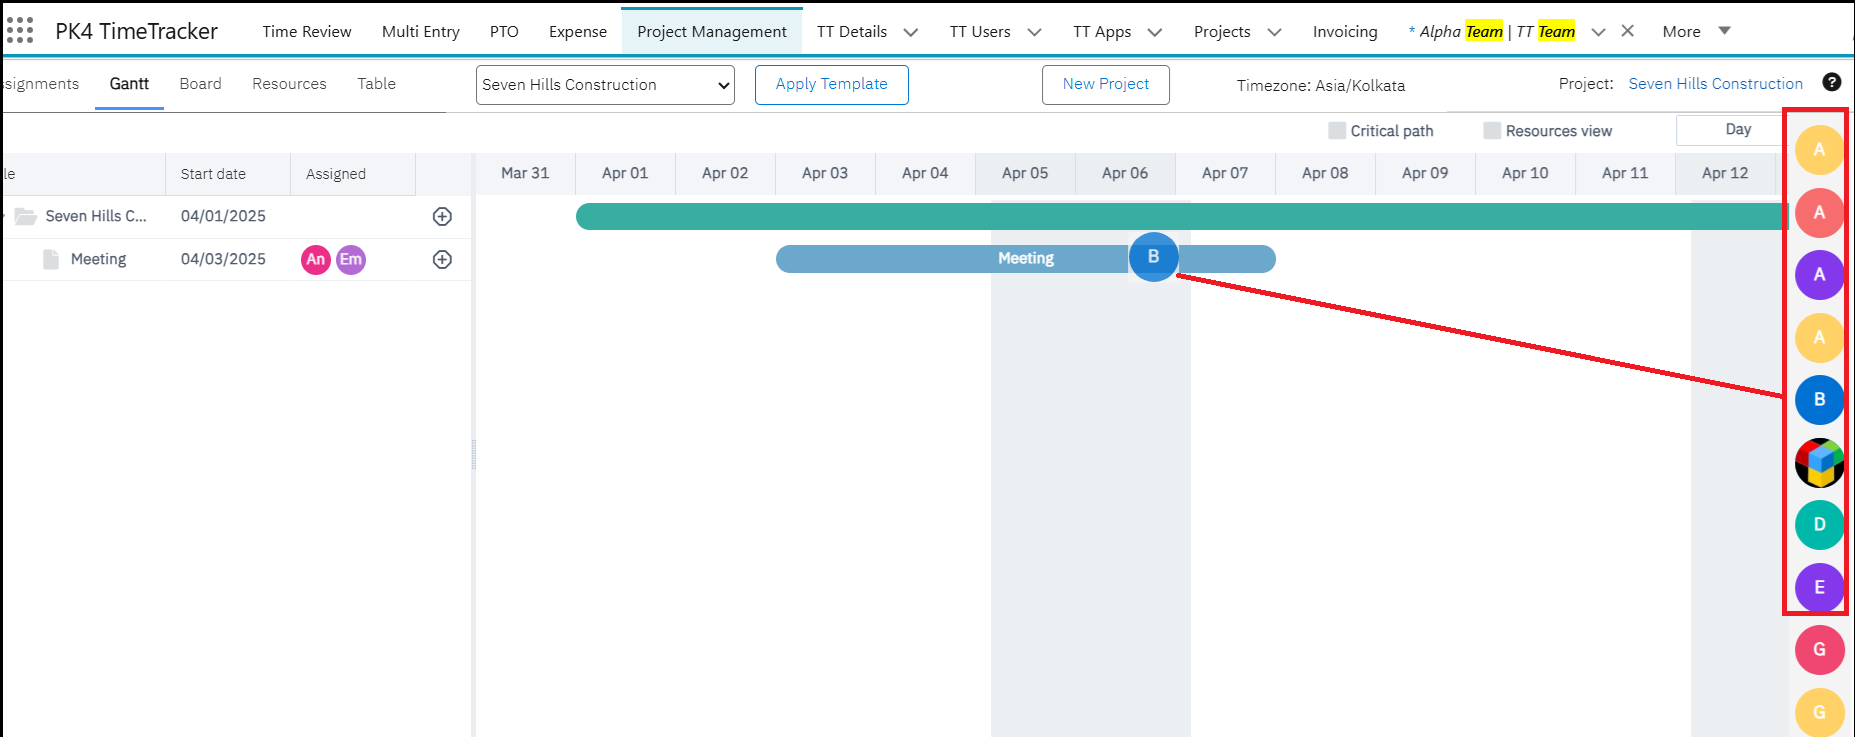1855x737 pixels.
Task: Click the Mar 31 date column header
Action: pyautogui.click(x=525, y=173)
